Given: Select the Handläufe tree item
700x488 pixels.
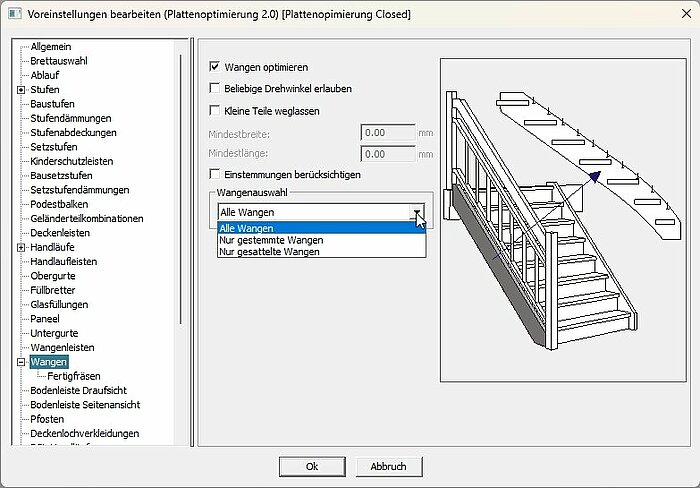Looking at the screenshot, I should pos(52,247).
